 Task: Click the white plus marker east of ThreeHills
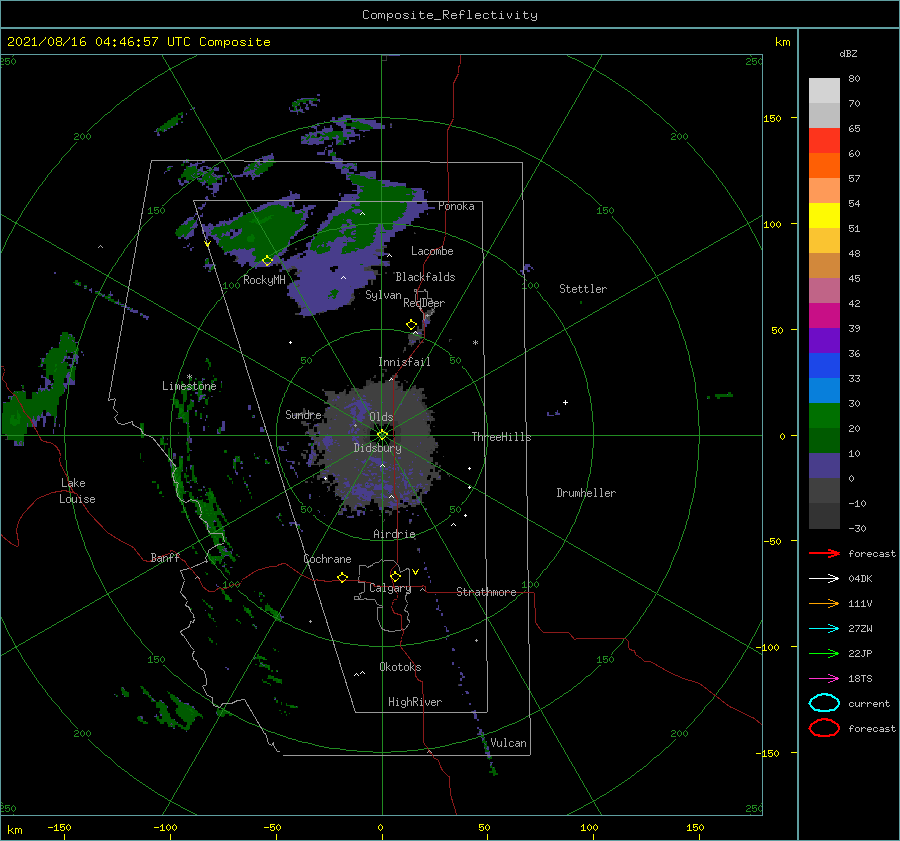coord(565,402)
